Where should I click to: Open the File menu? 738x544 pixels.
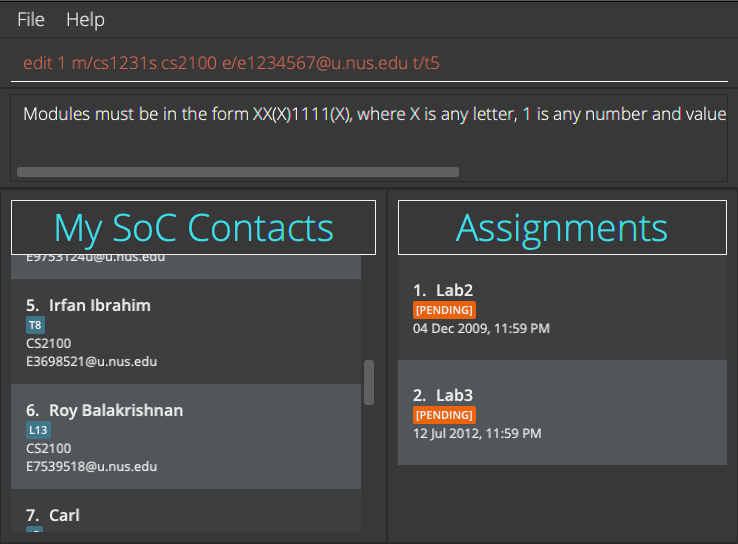click(x=31, y=20)
